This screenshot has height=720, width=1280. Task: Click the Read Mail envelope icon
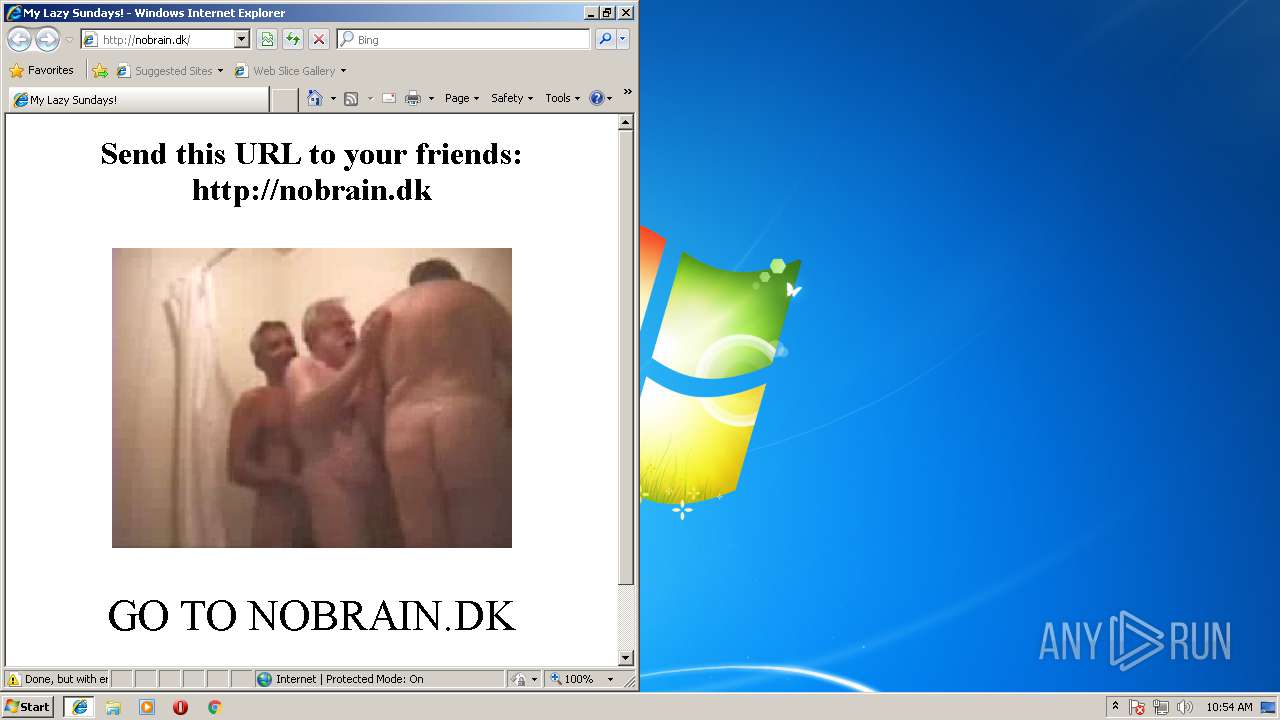[x=389, y=98]
